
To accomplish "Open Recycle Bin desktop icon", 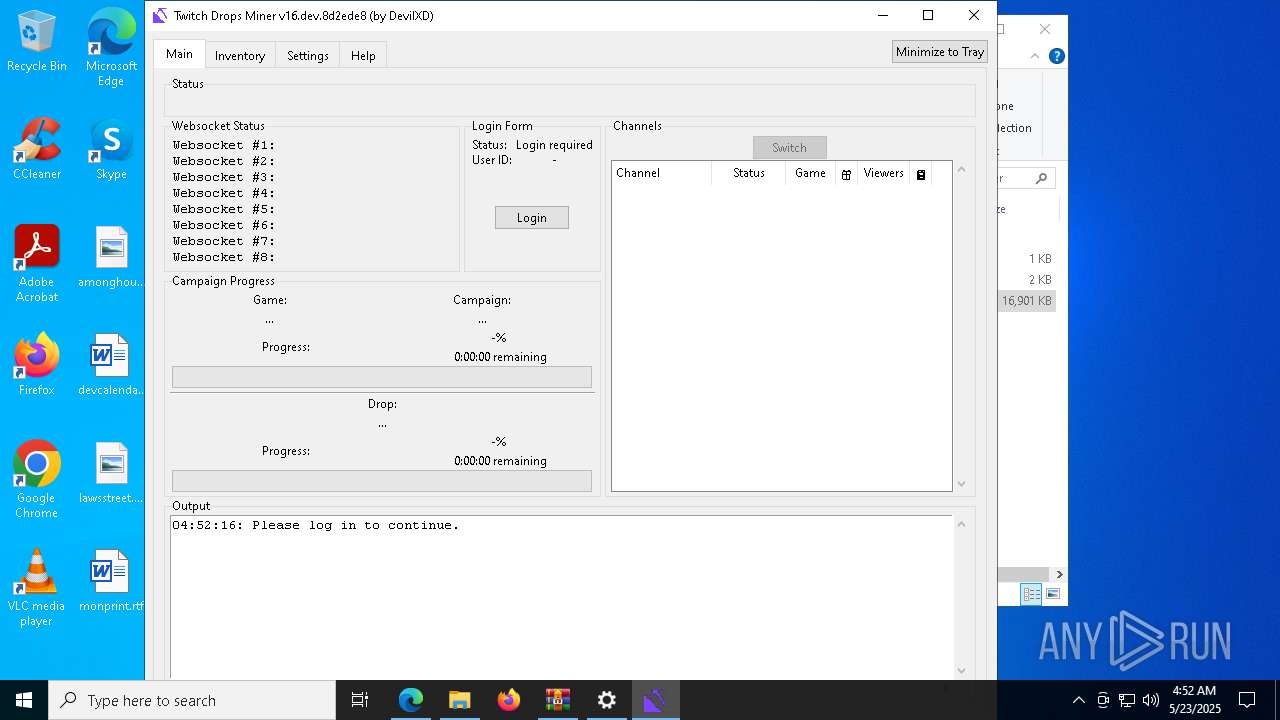I will 37,41.
